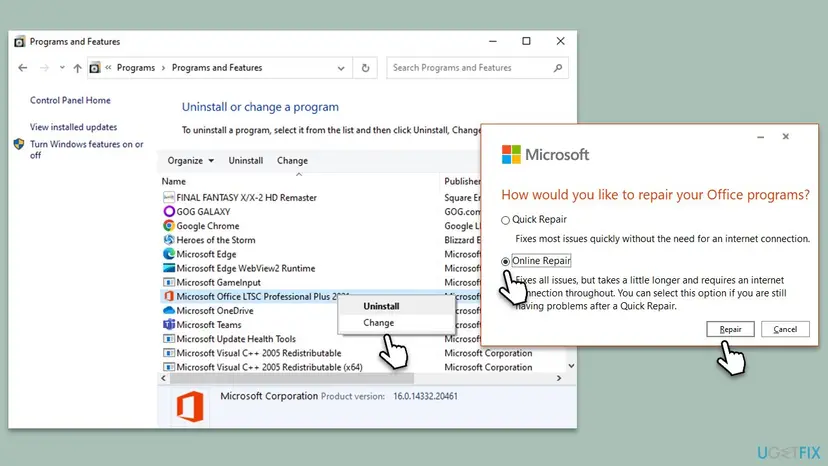This screenshot has height=466, width=828.
Task: Click Microsoft Corporation publisher for Visual C++ 2005
Action: [x=488, y=353]
